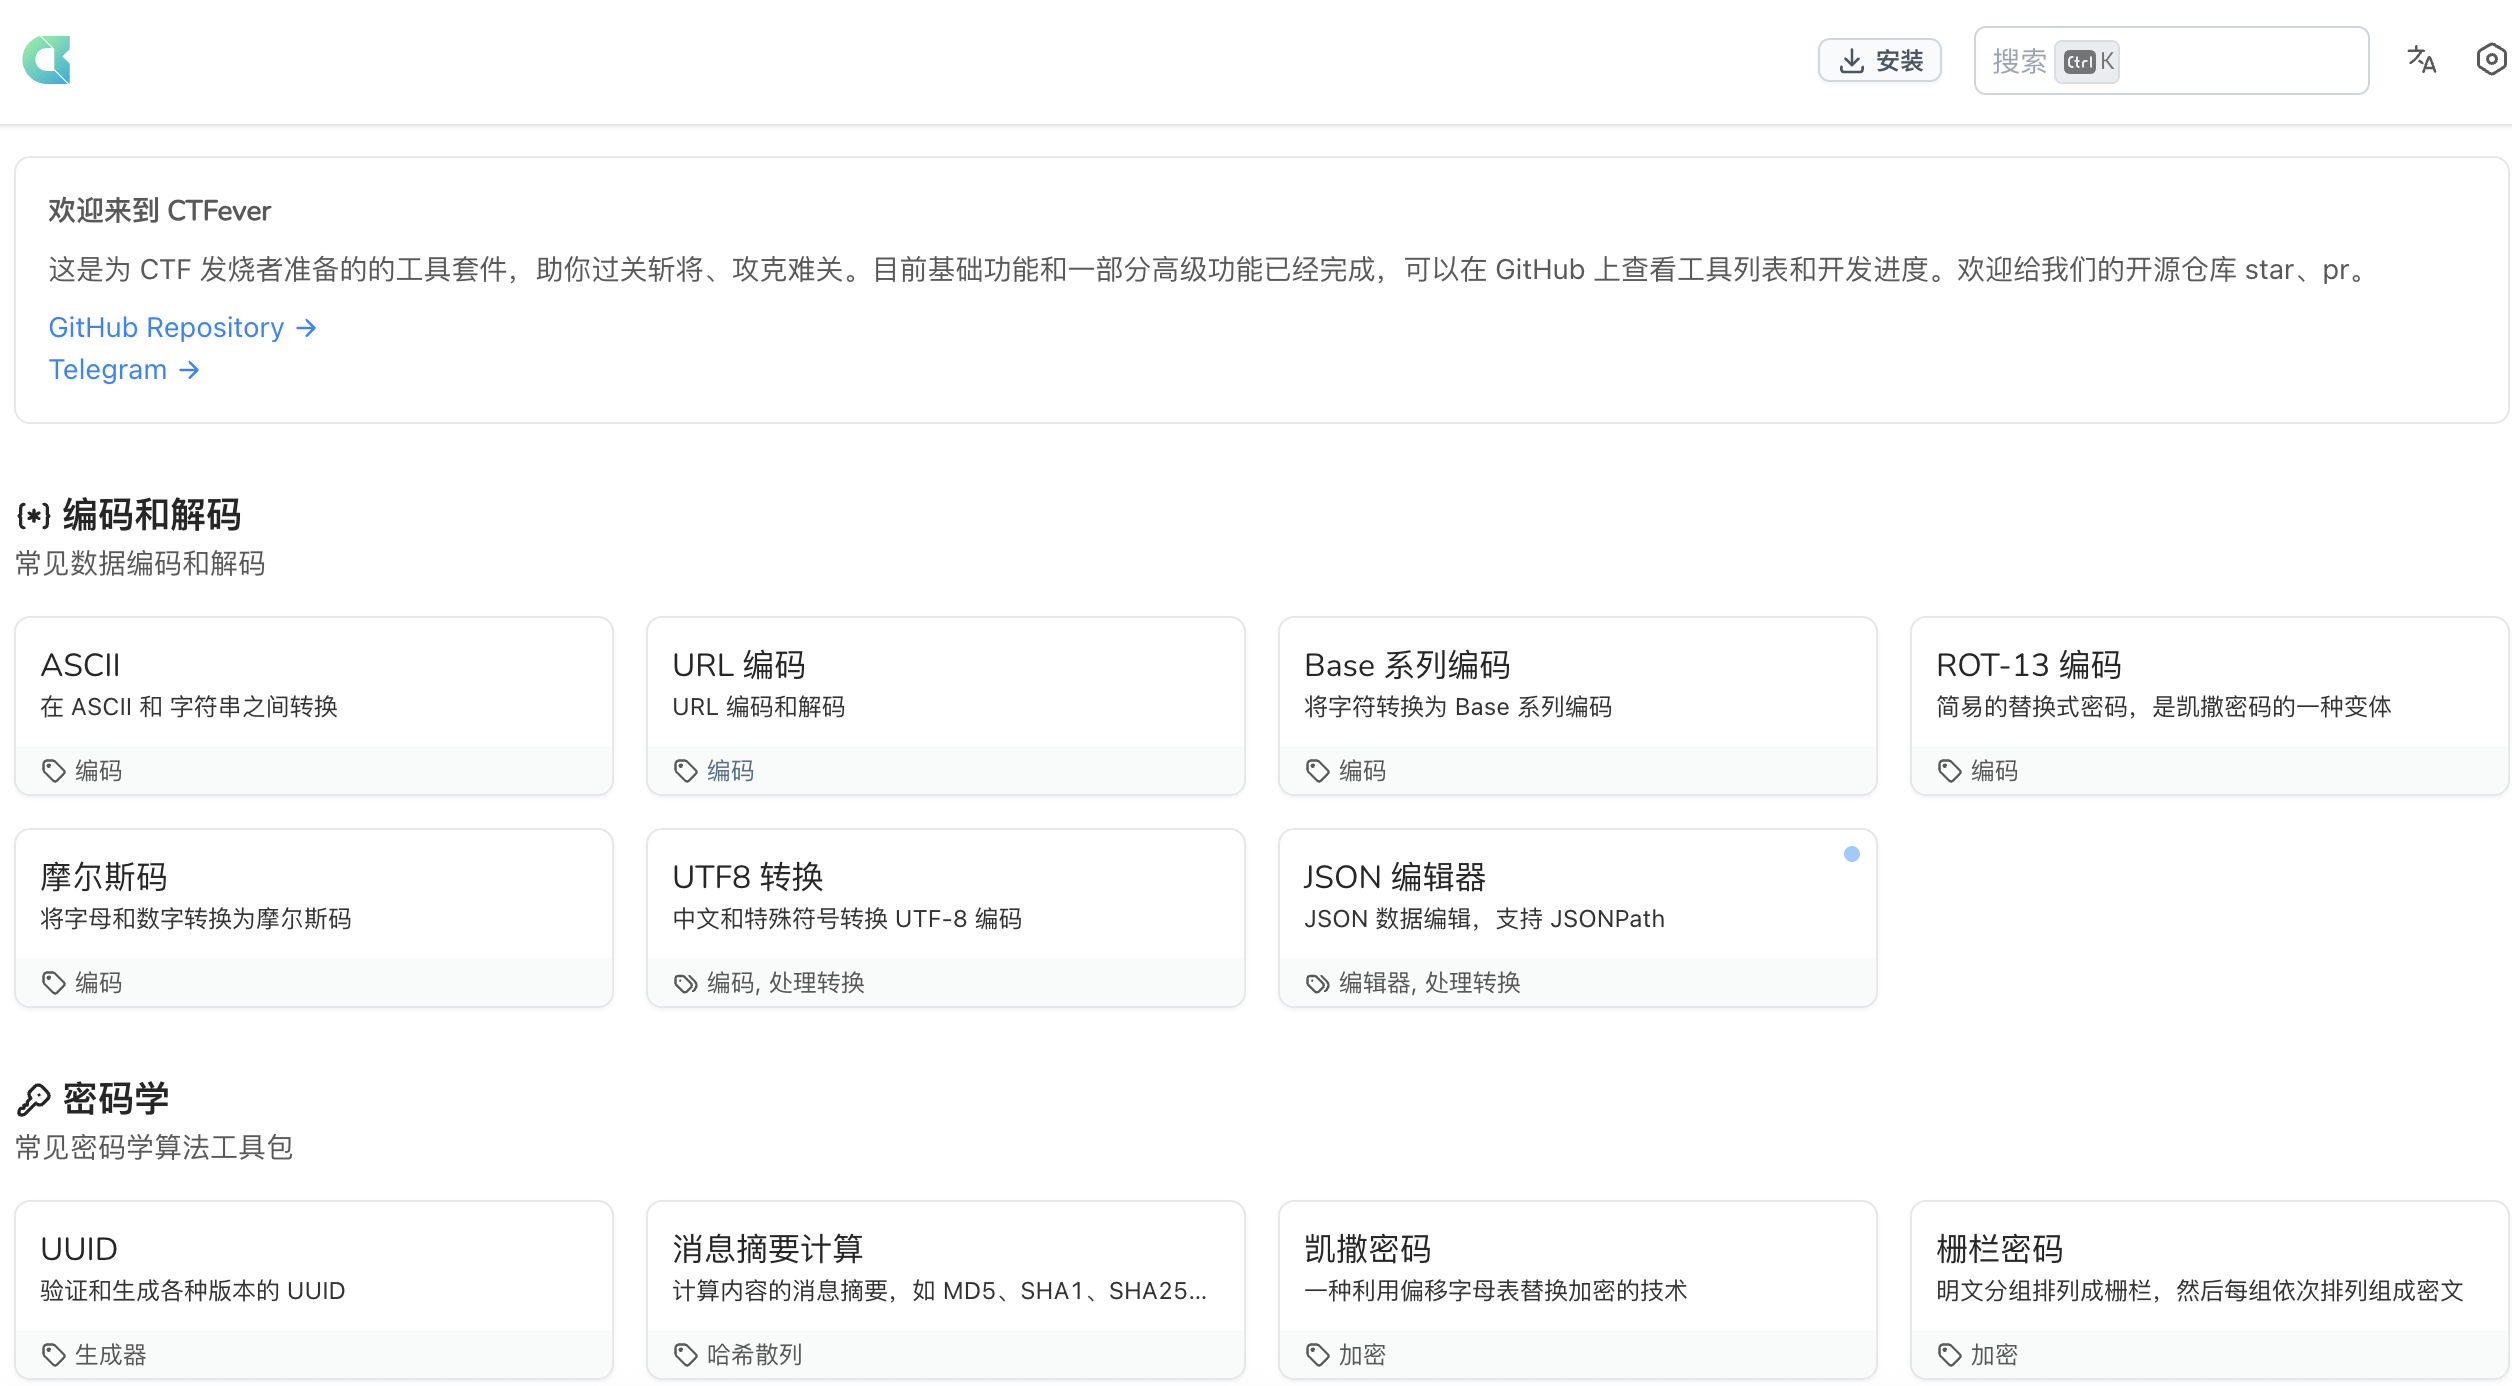Open the Telegram link
The image size is (2512, 1386).
(x=124, y=370)
